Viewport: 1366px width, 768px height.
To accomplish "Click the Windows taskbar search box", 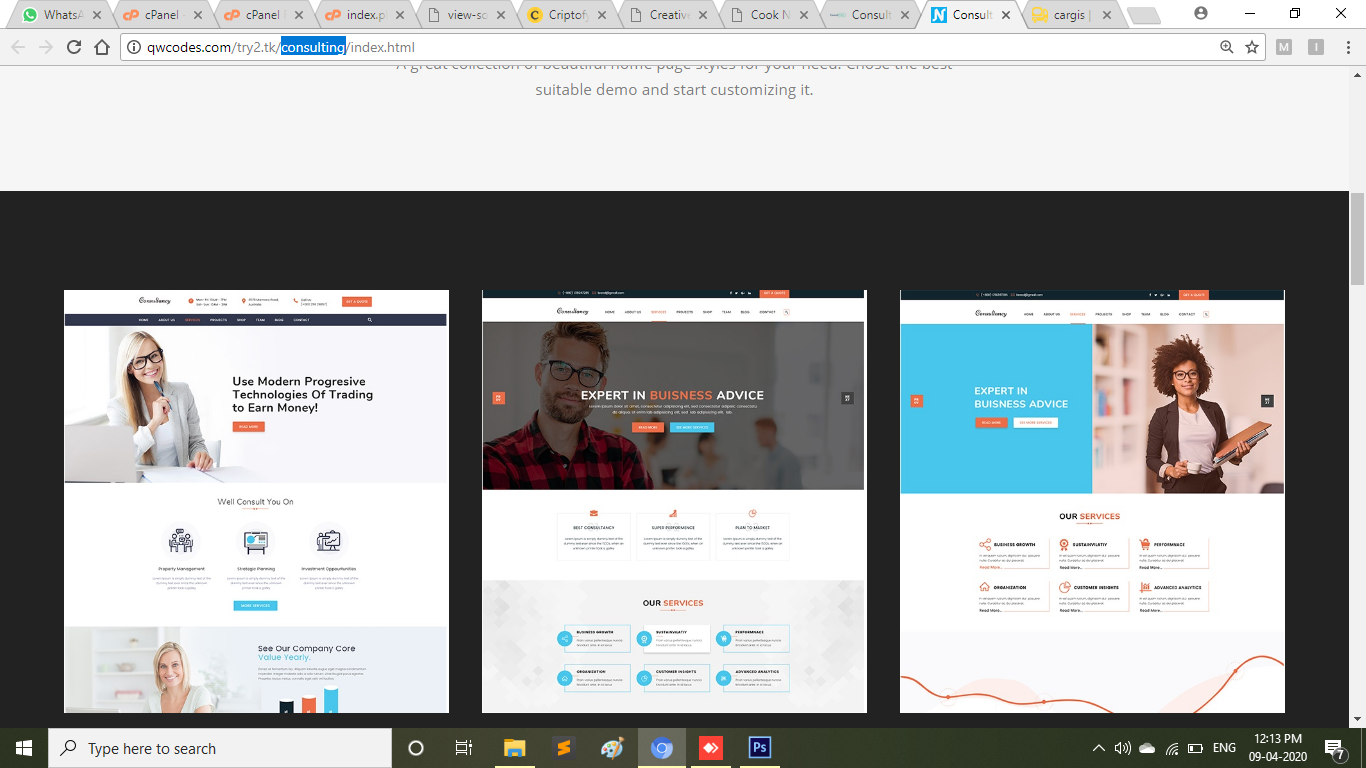I will (x=222, y=748).
